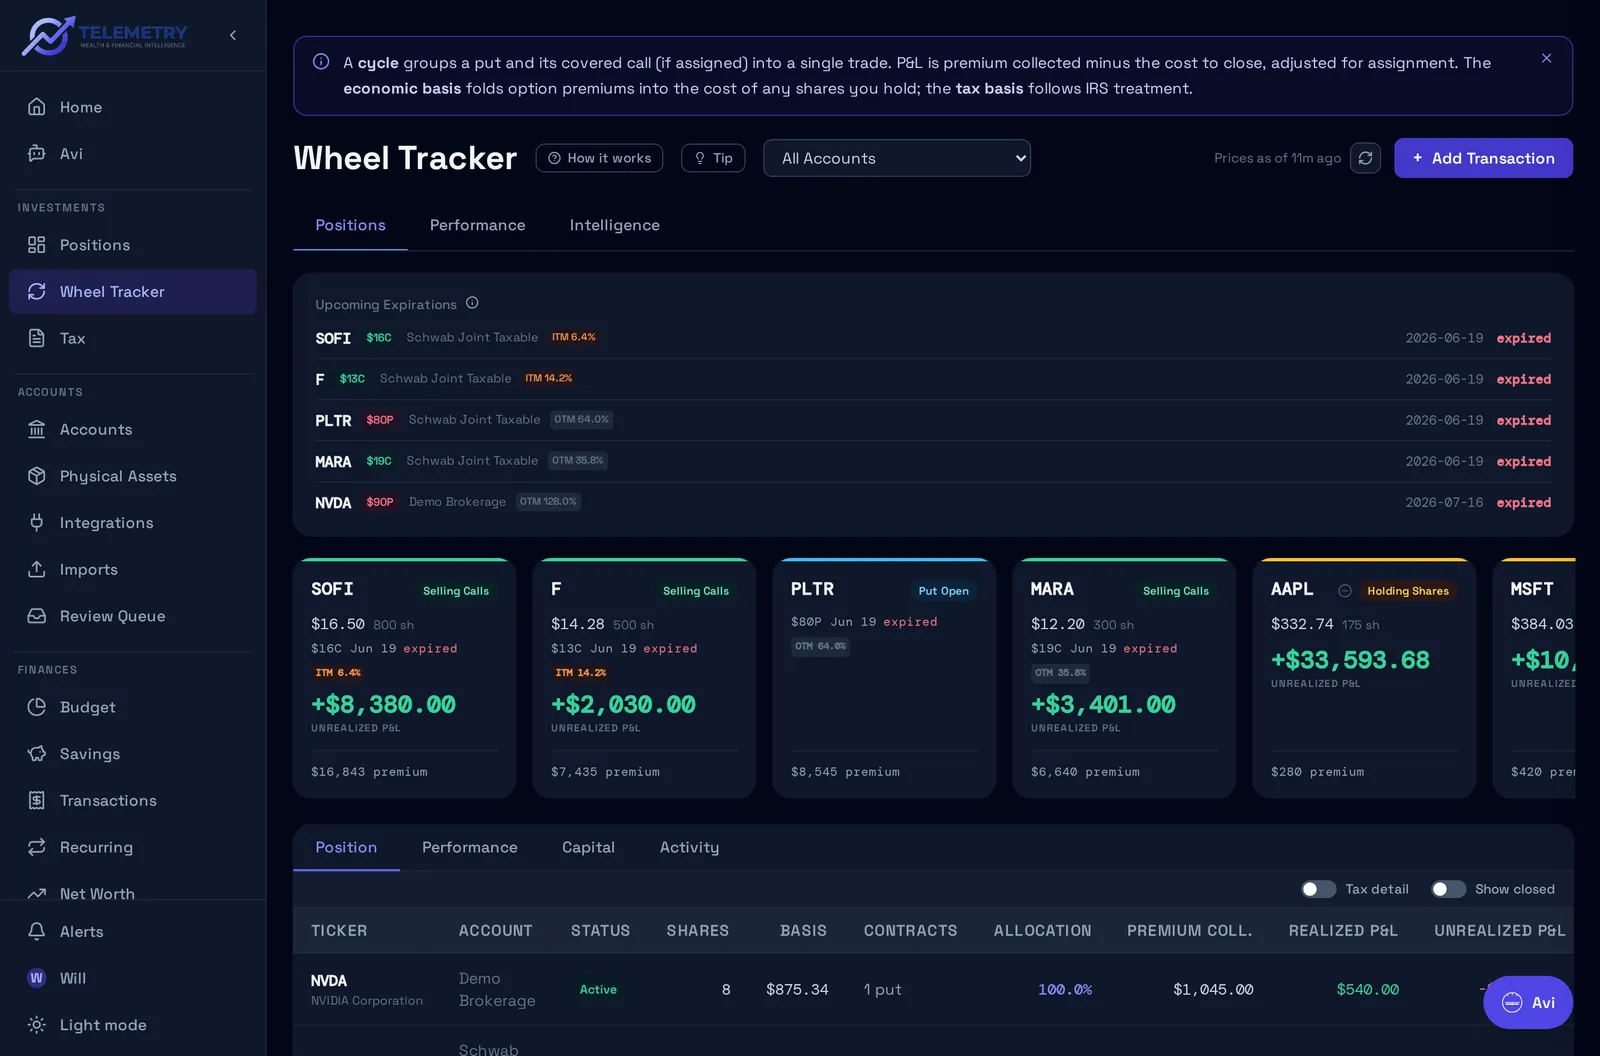Open Integrations plug icon
The height and width of the screenshot is (1056, 1600).
point(37,522)
